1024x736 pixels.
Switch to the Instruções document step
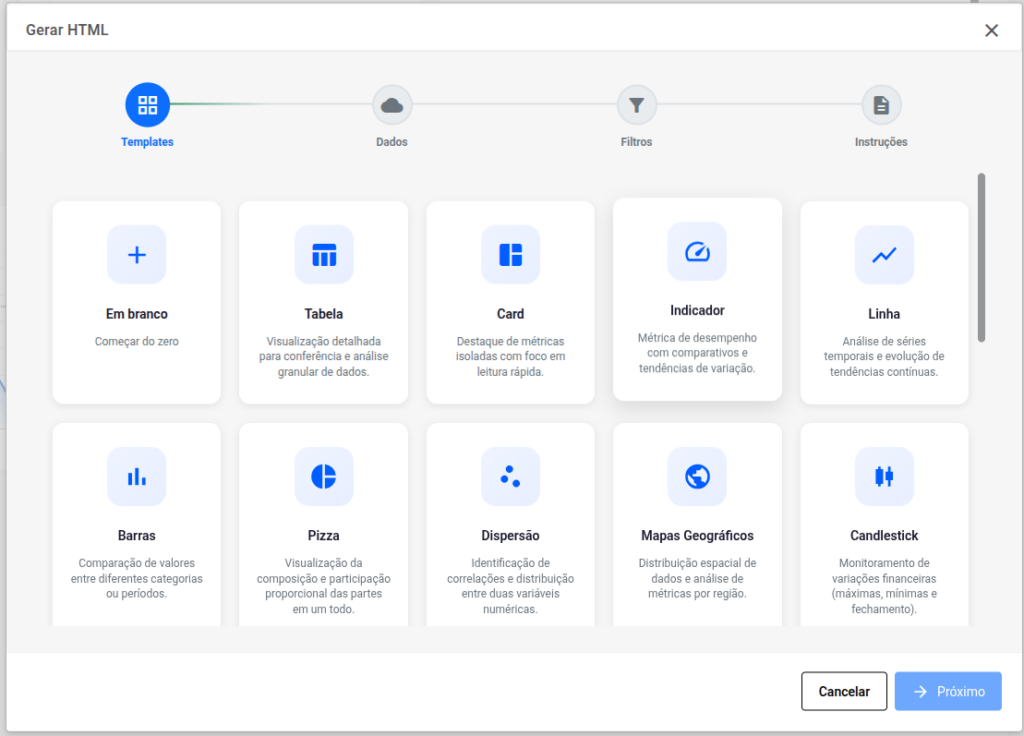tap(881, 105)
